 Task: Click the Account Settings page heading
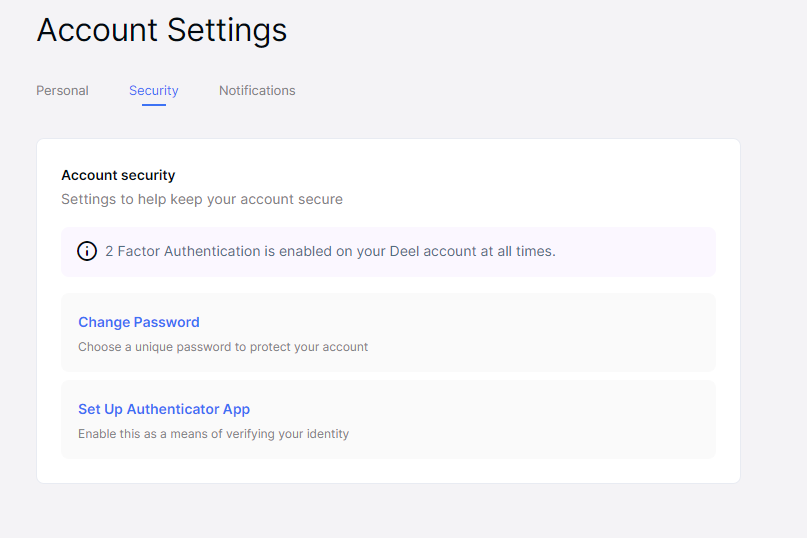coord(162,30)
